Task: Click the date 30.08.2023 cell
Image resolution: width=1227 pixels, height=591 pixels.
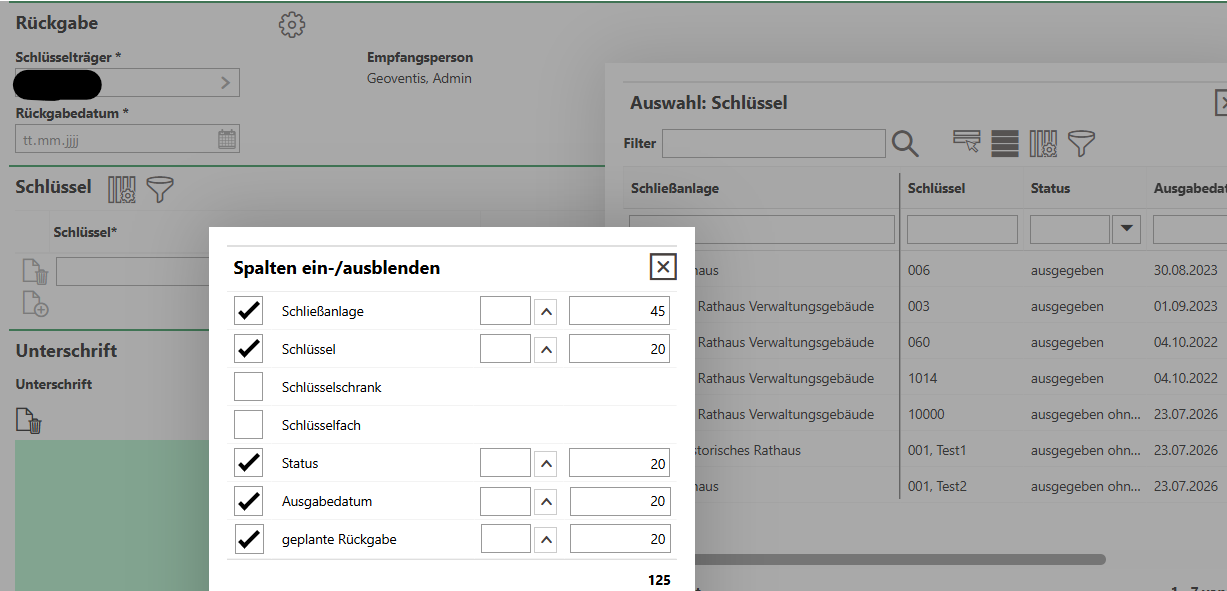Action: pyautogui.click(x=1186, y=270)
